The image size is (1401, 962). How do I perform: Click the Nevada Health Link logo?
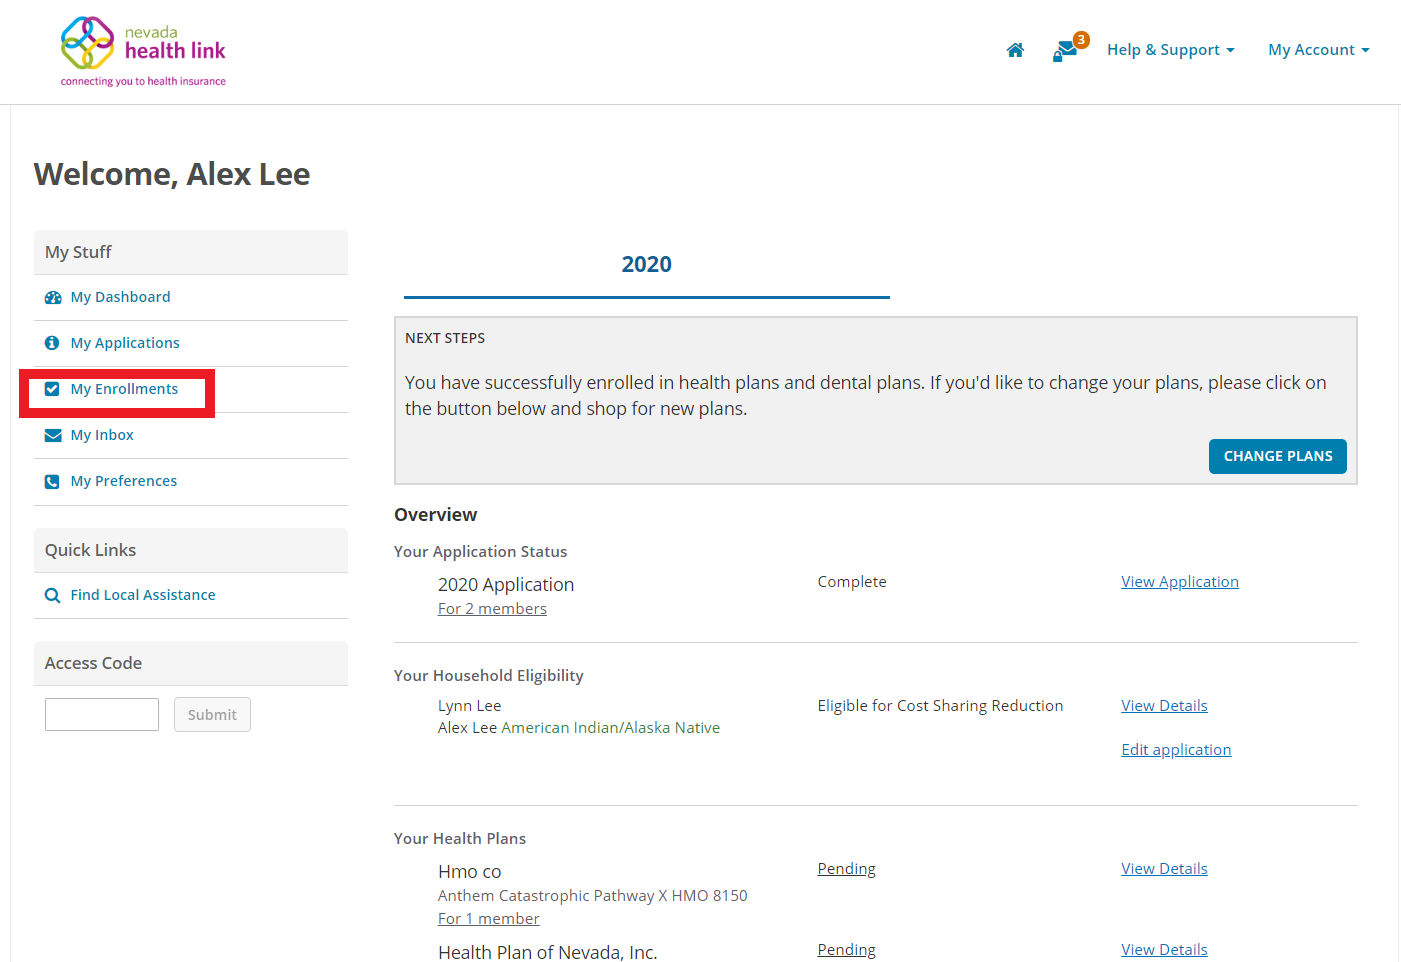pyautogui.click(x=143, y=51)
